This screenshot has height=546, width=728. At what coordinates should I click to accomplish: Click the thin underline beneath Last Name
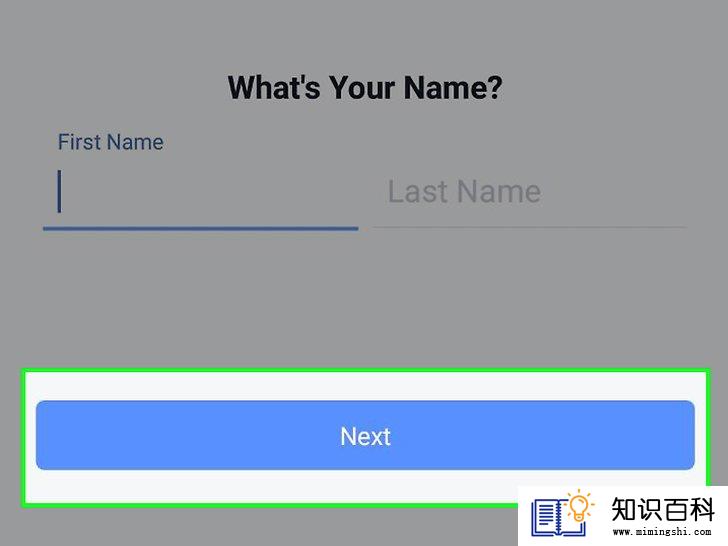coord(529,228)
